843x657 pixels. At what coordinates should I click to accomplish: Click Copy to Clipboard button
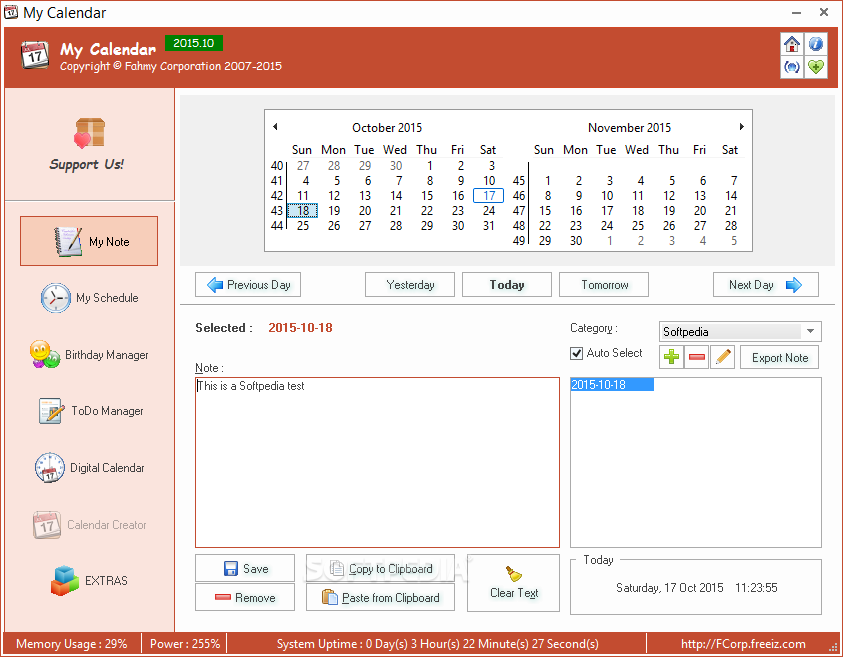coord(380,568)
